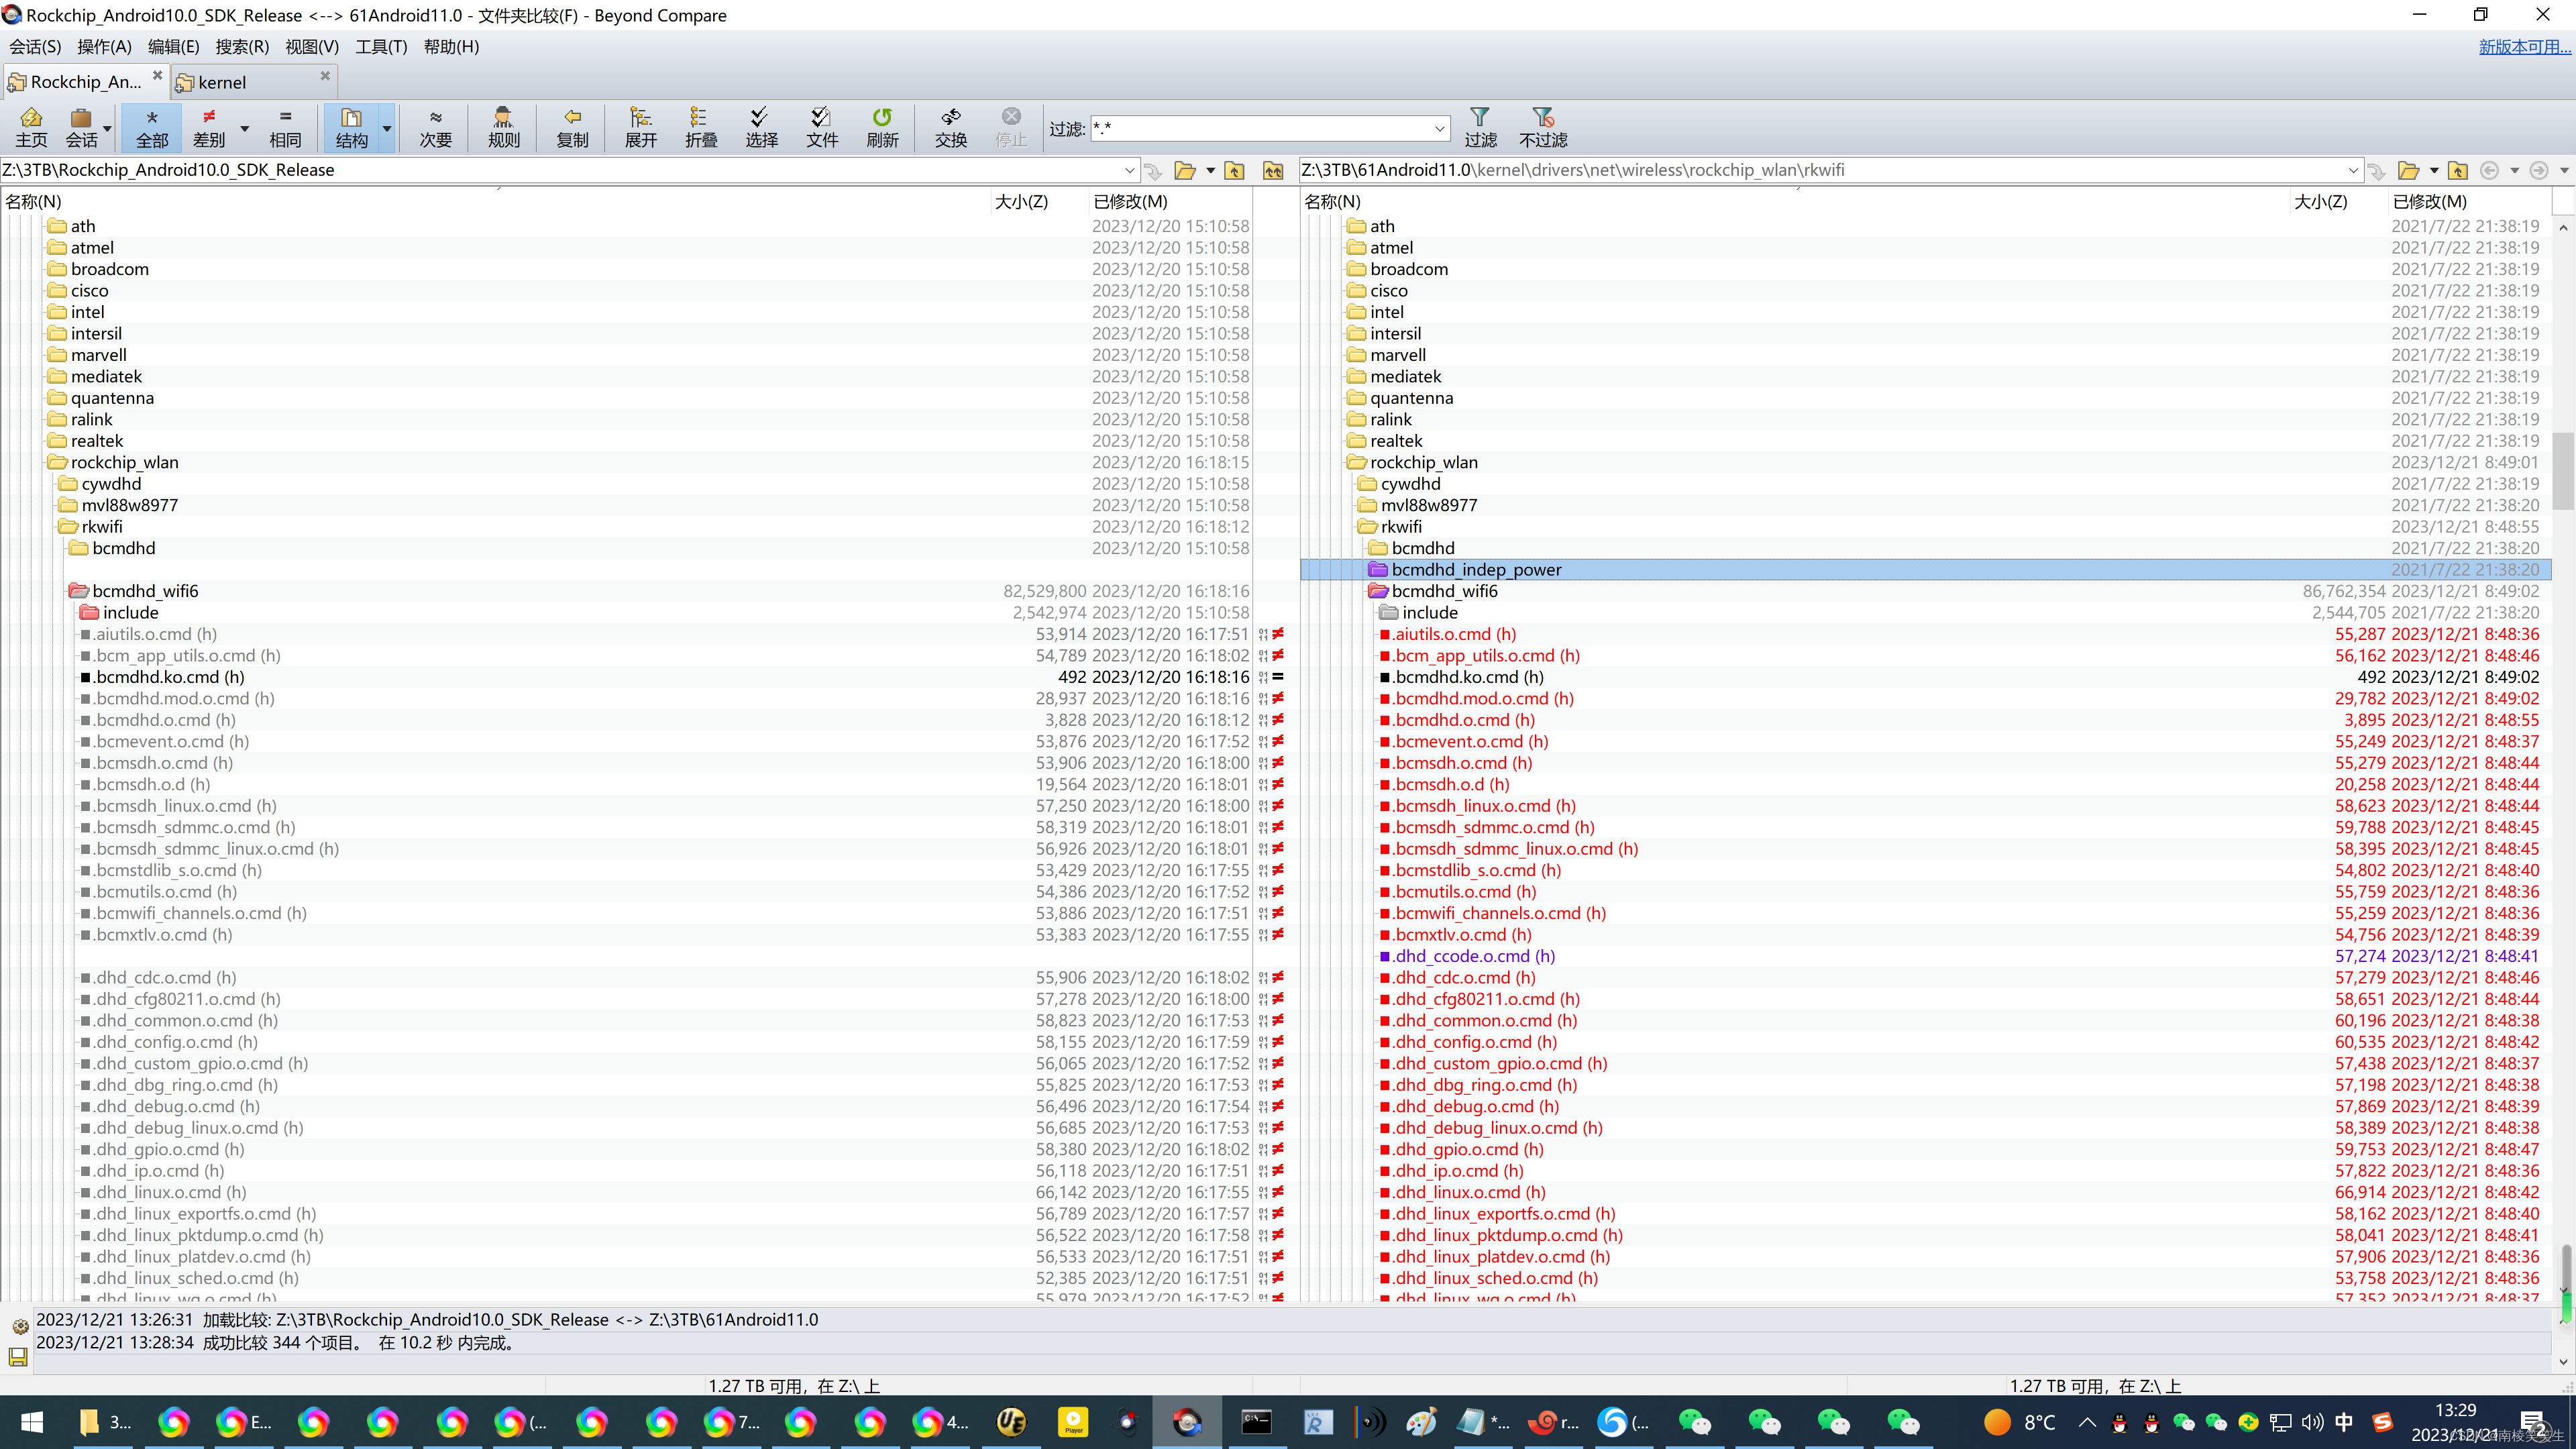Image resolution: width=2576 pixels, height=1449 pixels.
Task: Click the right pane vertical scrollbar thumb
Action: point(2562,470)
